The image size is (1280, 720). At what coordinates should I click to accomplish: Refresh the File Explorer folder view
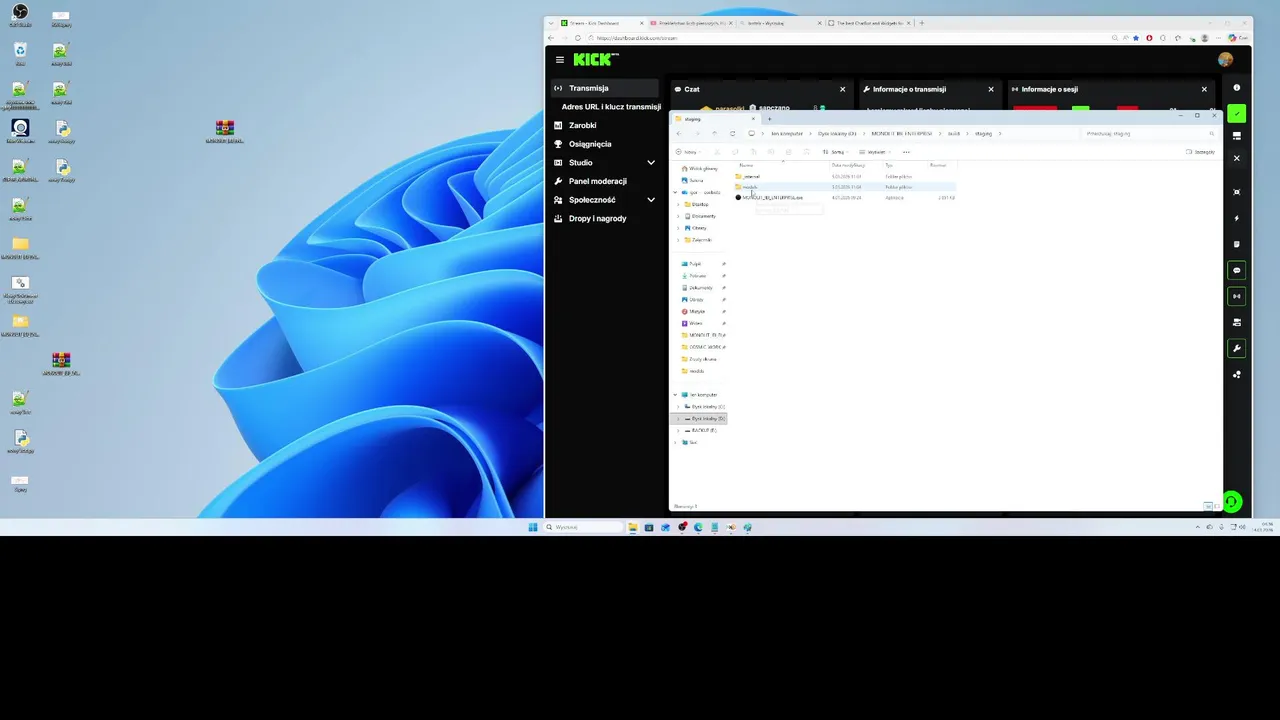(x=732, y=133)
